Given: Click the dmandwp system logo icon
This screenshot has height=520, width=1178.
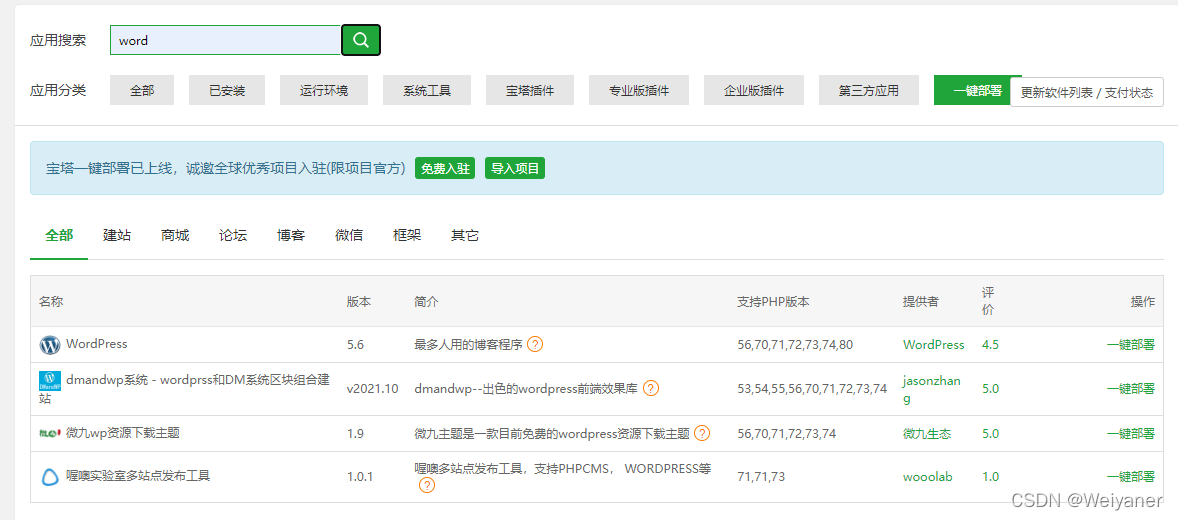Looking at the screenshot, I should click(x=50, y=381).
